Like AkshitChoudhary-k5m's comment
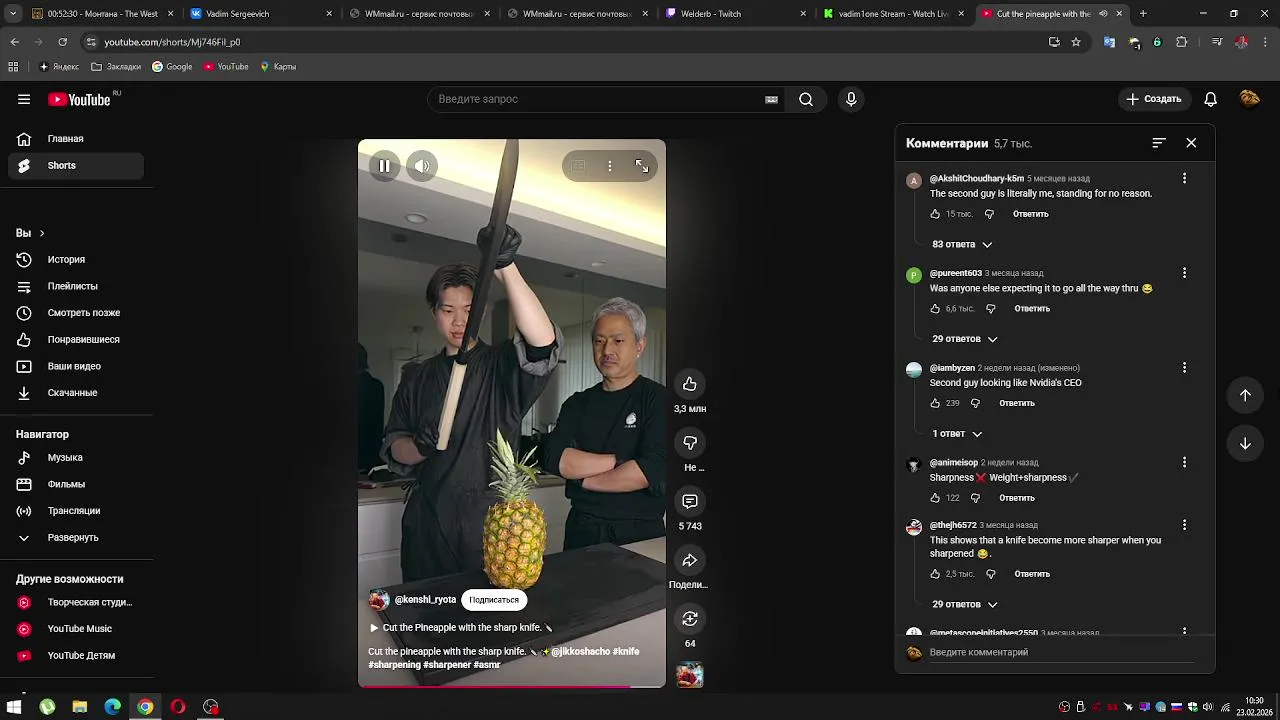 tap(935, 214)
